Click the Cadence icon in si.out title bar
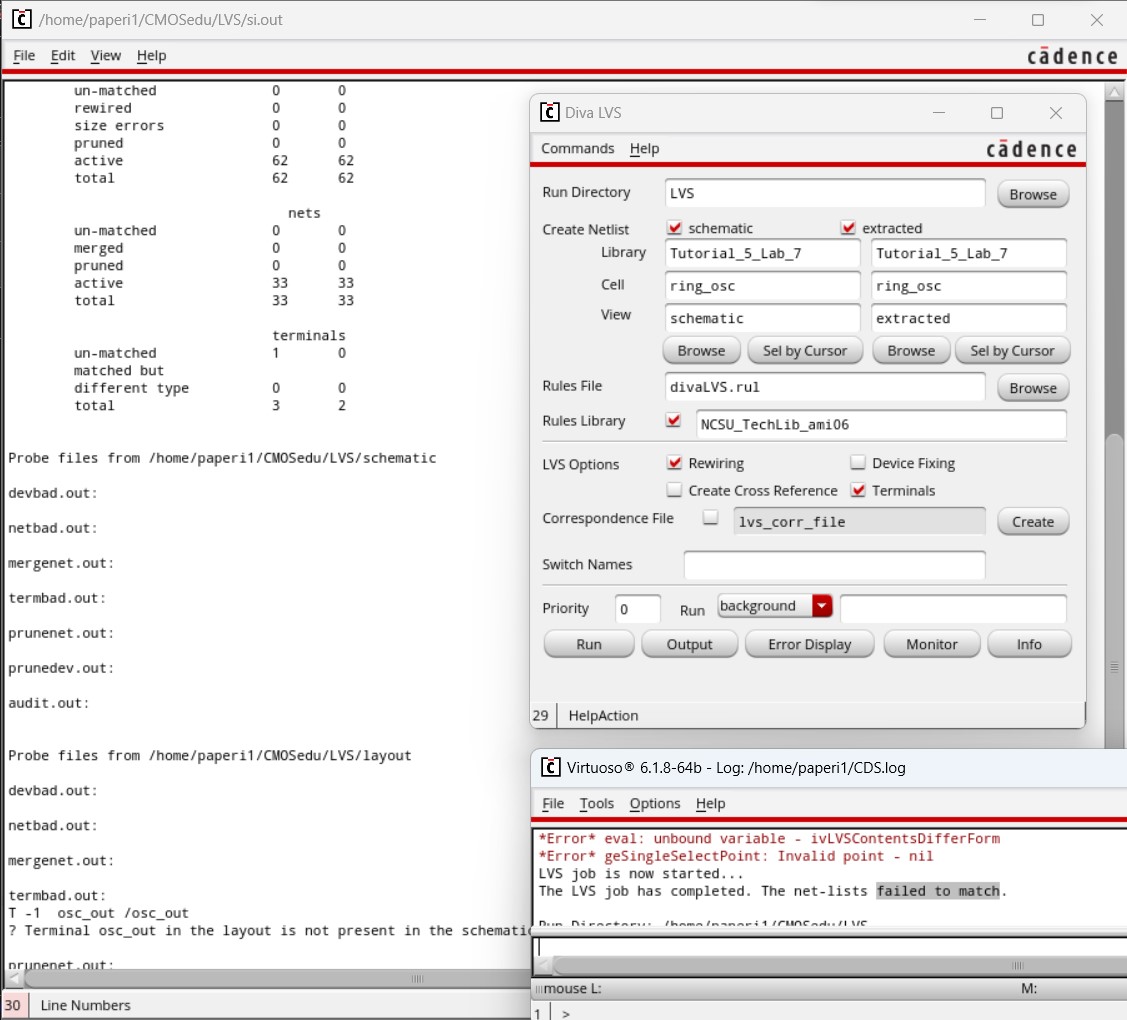Screen dimensions: 1127x1020 pyautogui.click(x=21, y=19)
